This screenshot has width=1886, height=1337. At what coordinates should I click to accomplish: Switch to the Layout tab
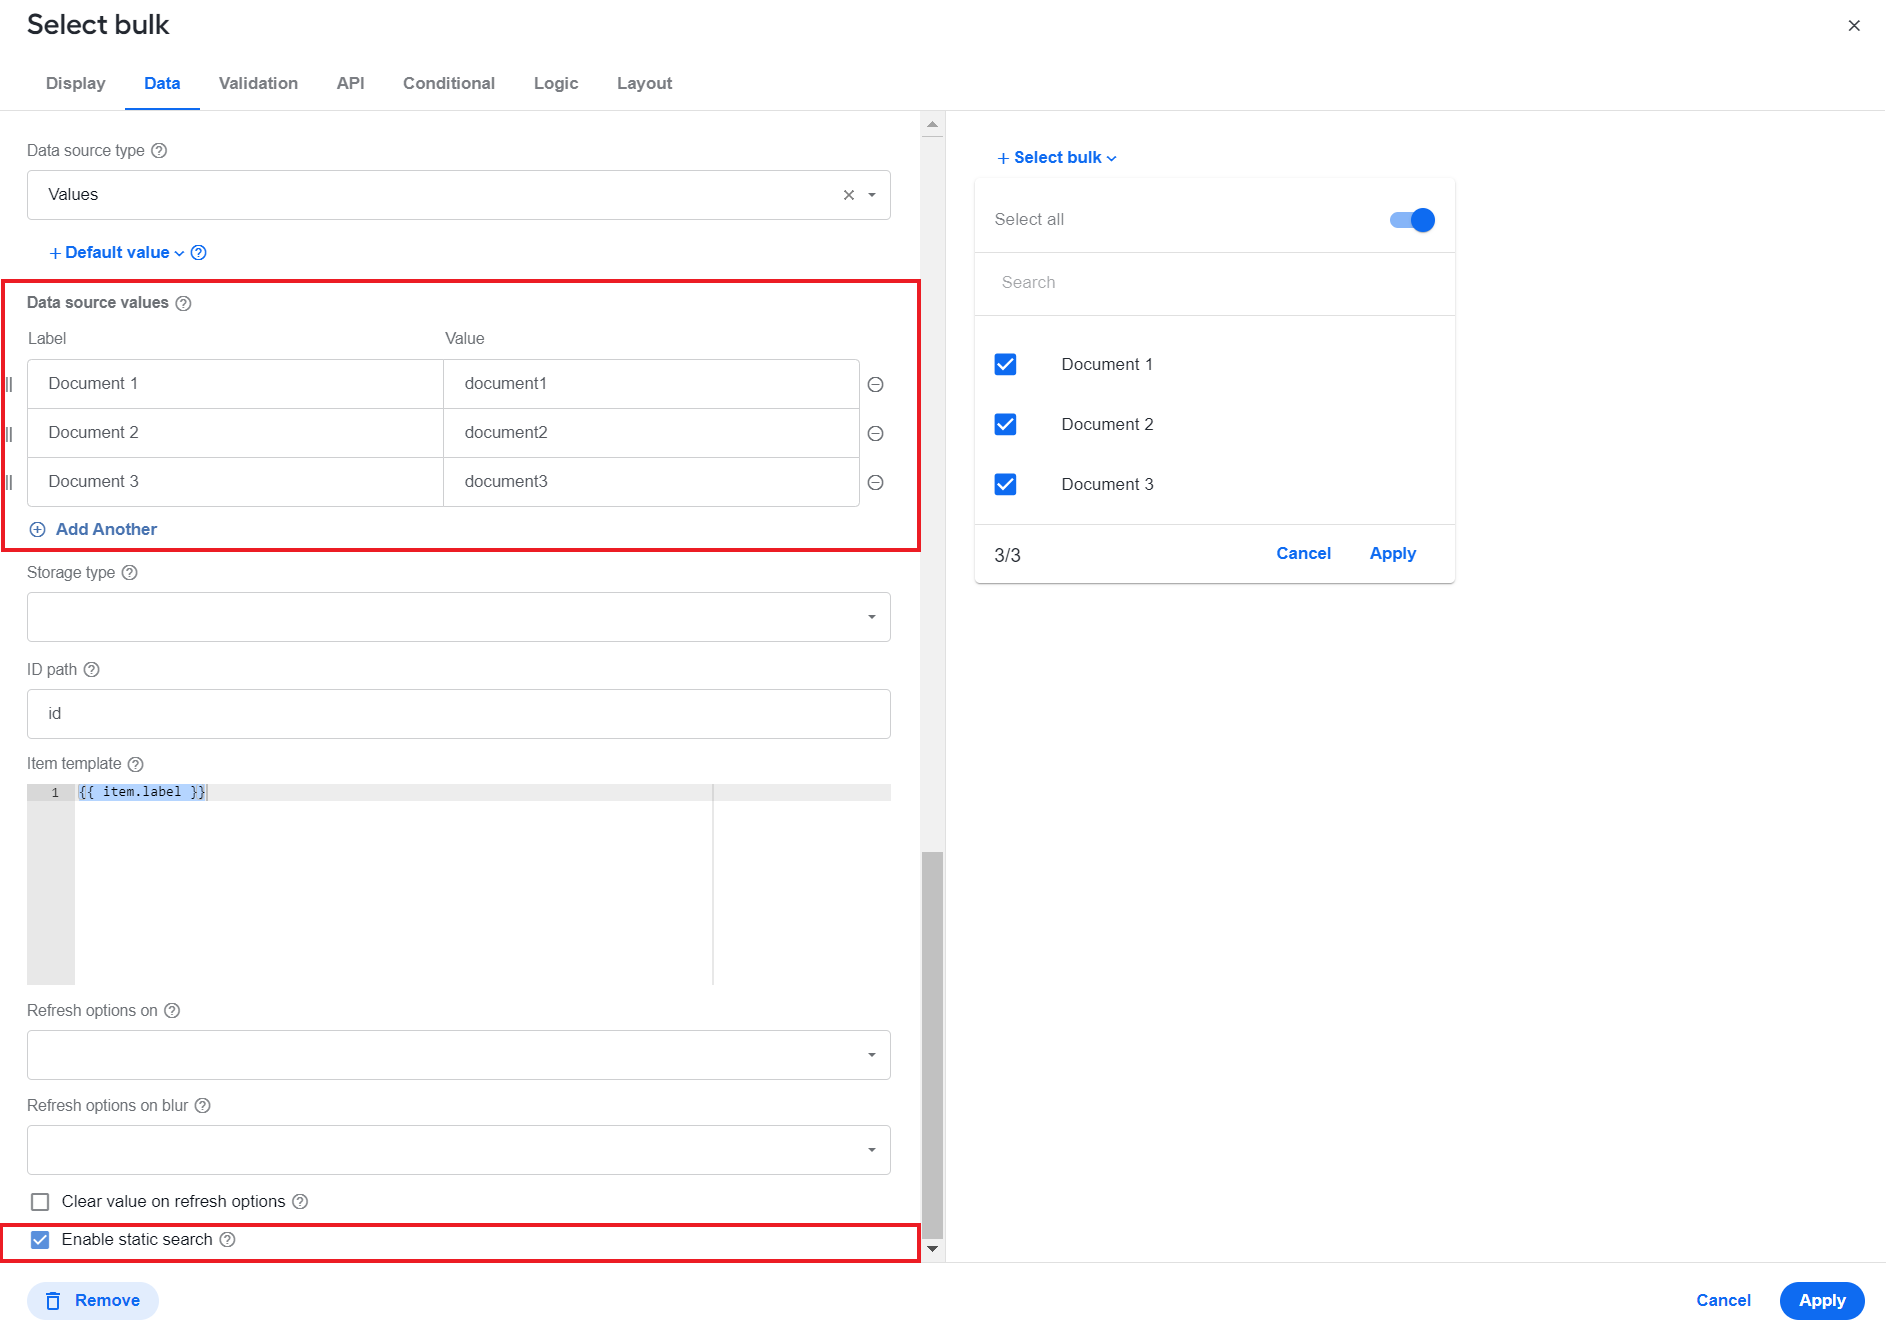point(644,84)
